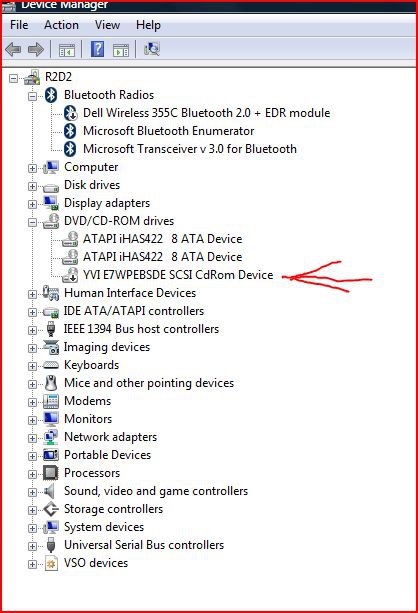This screenshot has width=418, height=613.
Task: Collapse the Bluetooth Radios node
Action: [32, 96]
